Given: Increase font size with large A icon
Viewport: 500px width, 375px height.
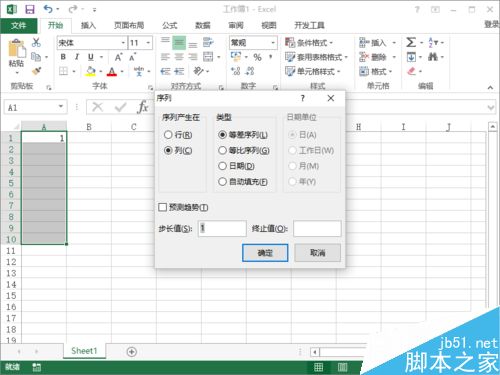Looking at the screenshot, I should click(x=118, y=57).
